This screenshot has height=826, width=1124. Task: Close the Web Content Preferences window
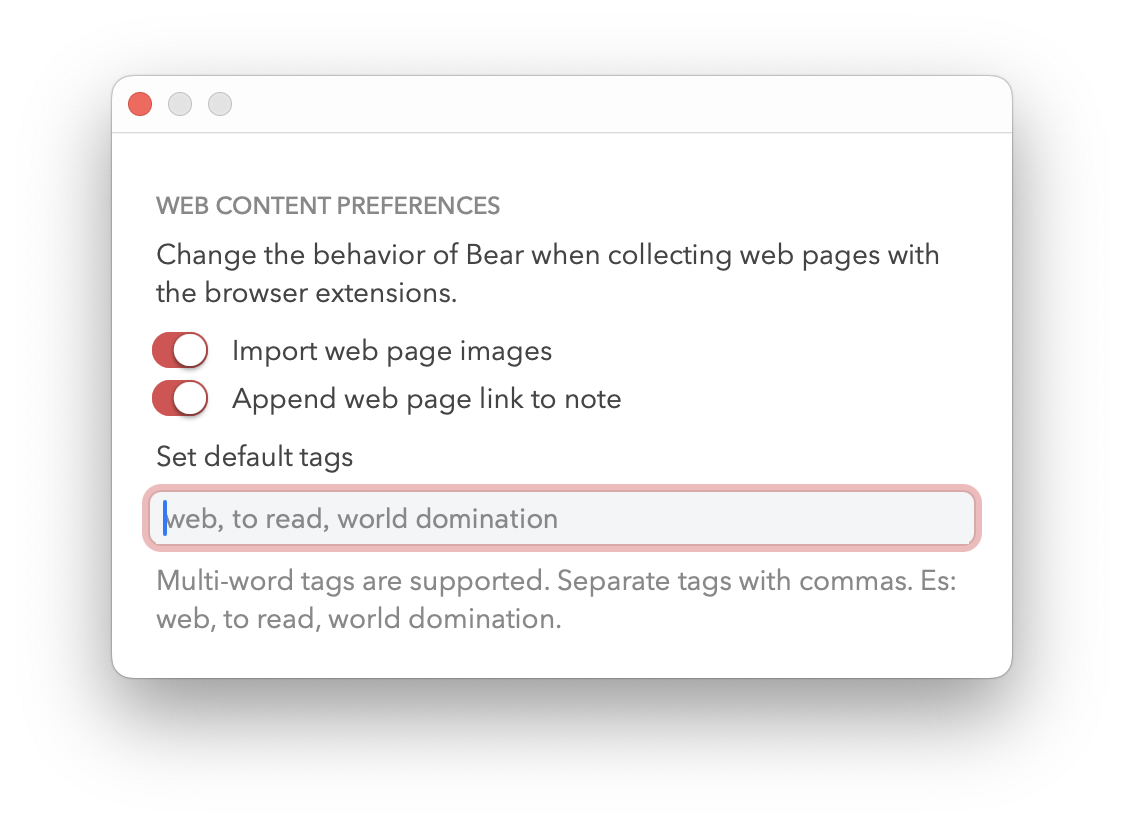tap(140, 104)
